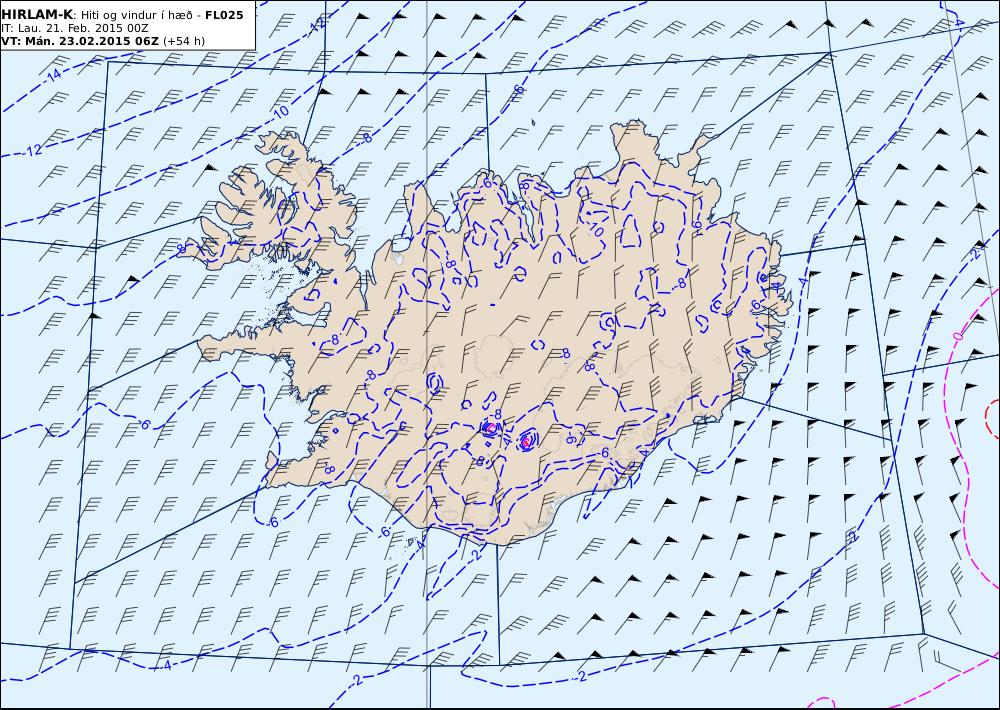Screen dimensions: 1000x710
Task: Click the '(+54 h)' forecast offset text
Action: coord(184,41)
